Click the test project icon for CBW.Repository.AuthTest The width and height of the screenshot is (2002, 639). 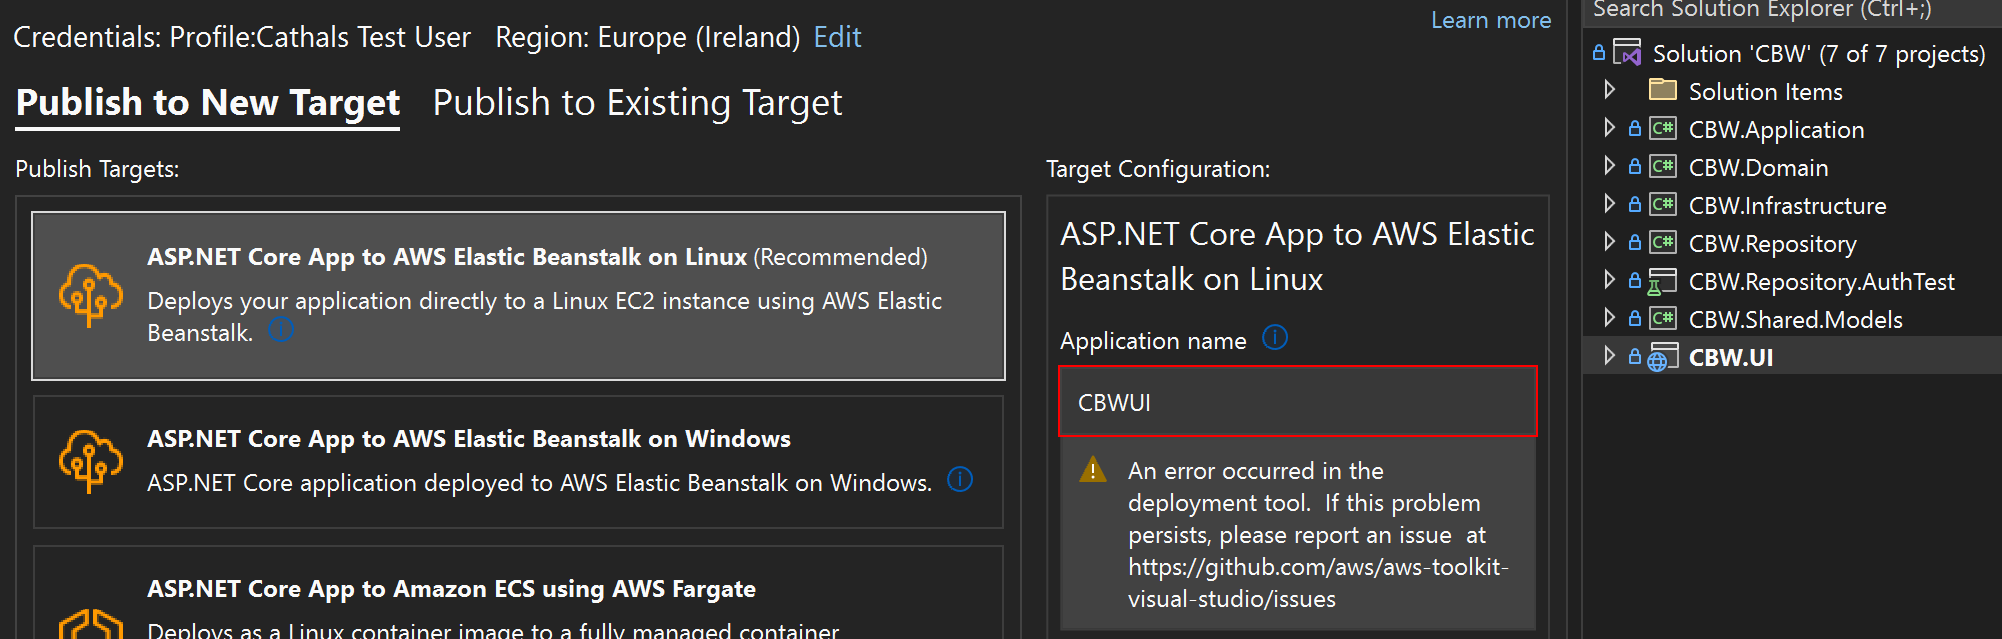[x=1661, y=281]
